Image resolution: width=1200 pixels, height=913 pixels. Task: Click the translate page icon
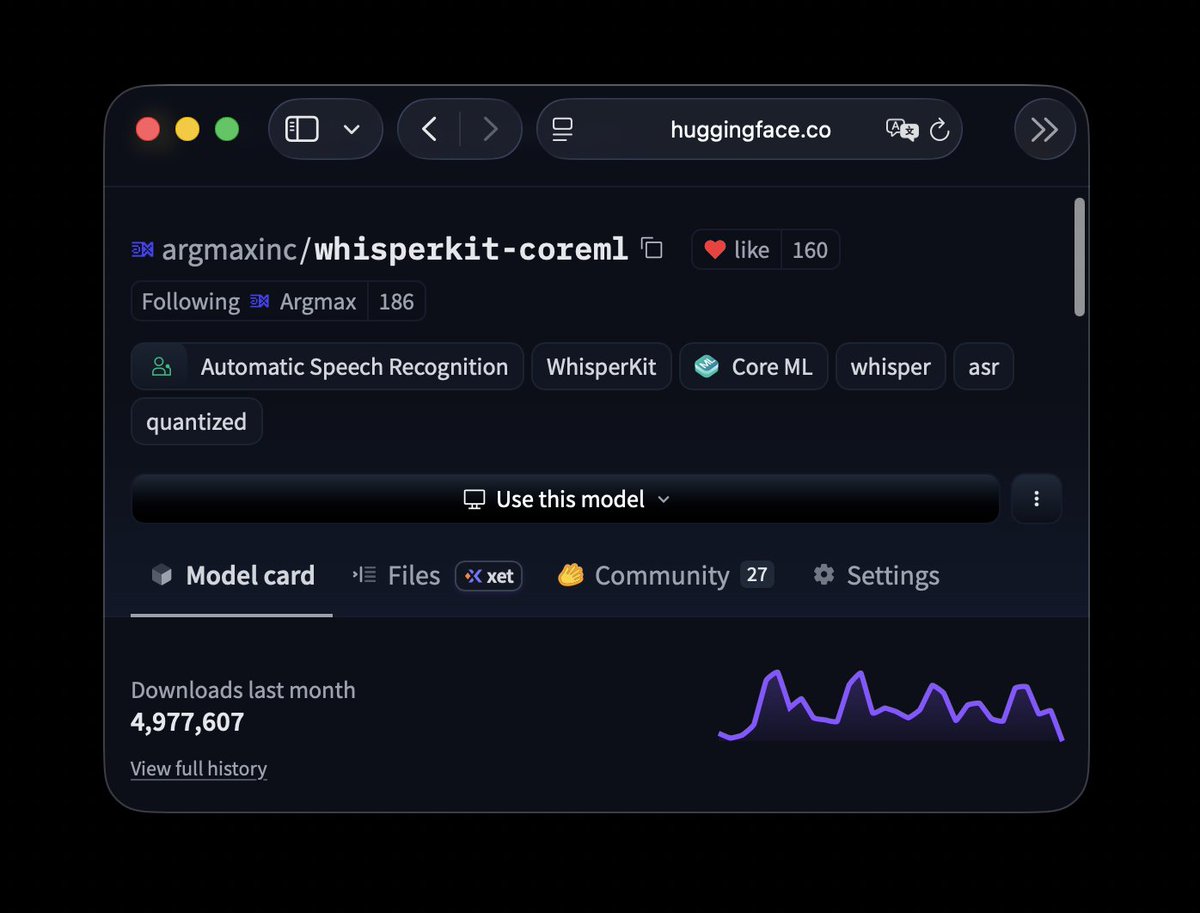coord(901,129)
